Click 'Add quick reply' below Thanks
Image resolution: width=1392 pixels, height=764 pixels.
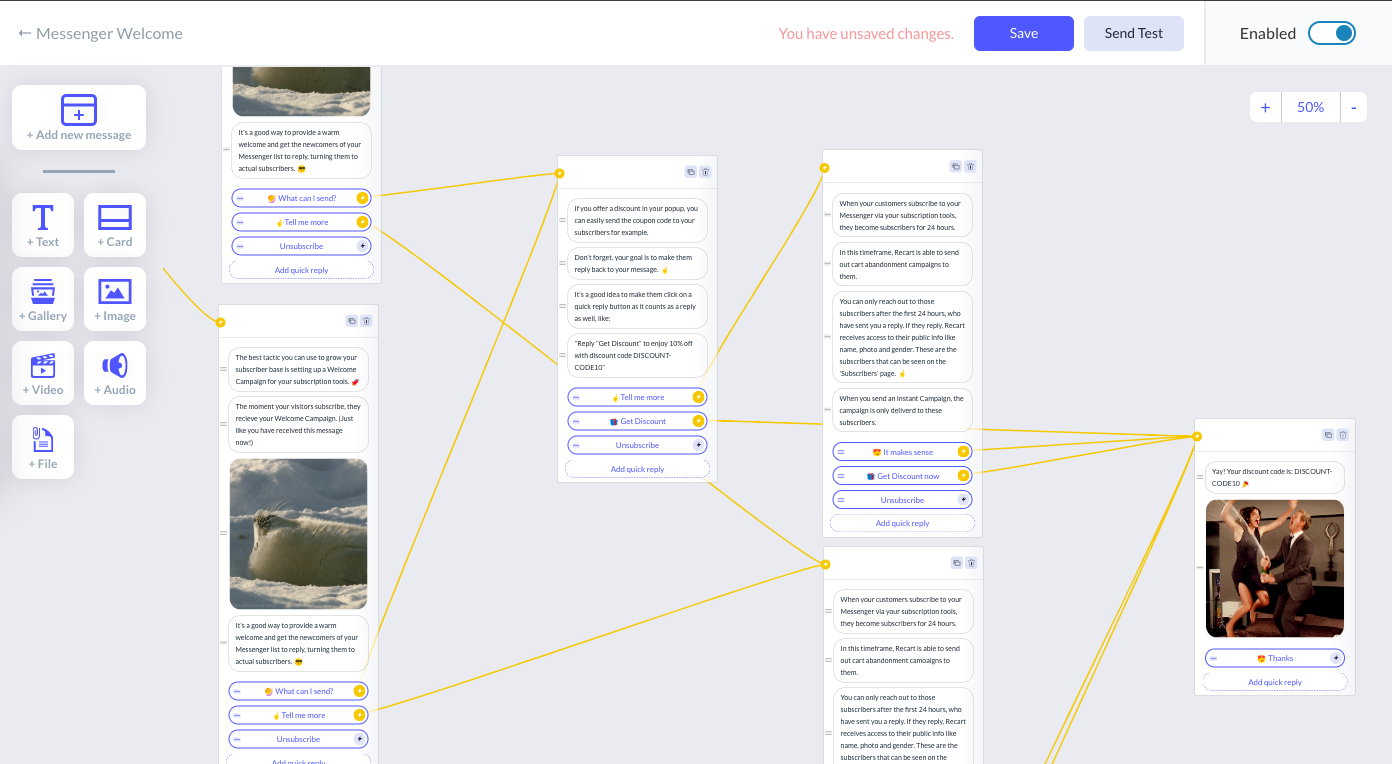point(1274,682)
